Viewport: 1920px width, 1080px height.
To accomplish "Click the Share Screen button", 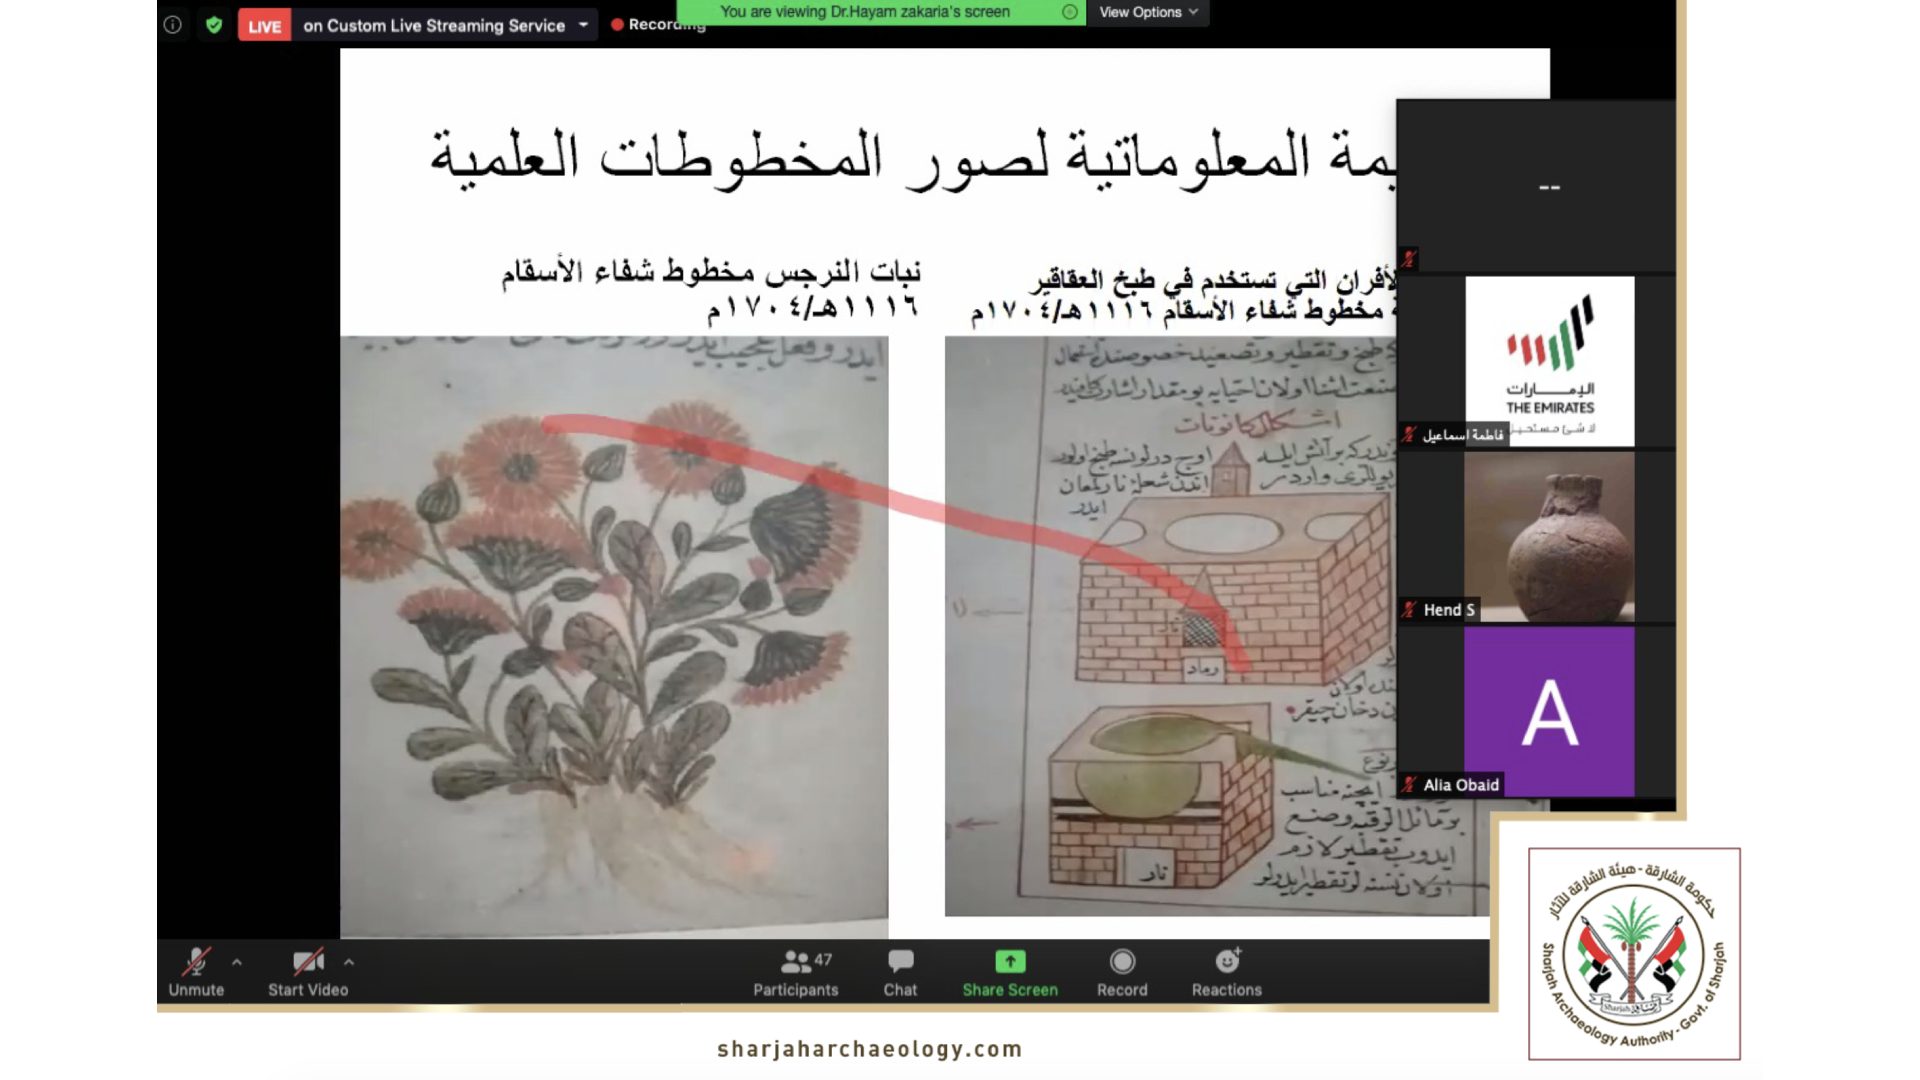I will click(1010, 972).
